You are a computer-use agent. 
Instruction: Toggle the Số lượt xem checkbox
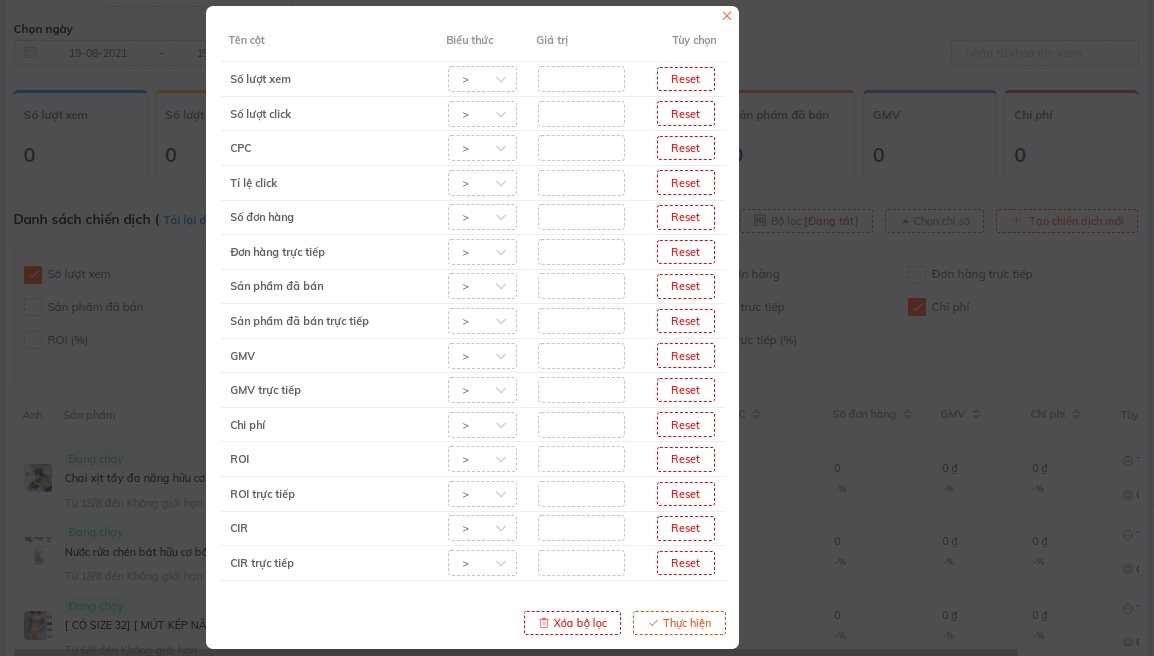click(x=33, y=274)
